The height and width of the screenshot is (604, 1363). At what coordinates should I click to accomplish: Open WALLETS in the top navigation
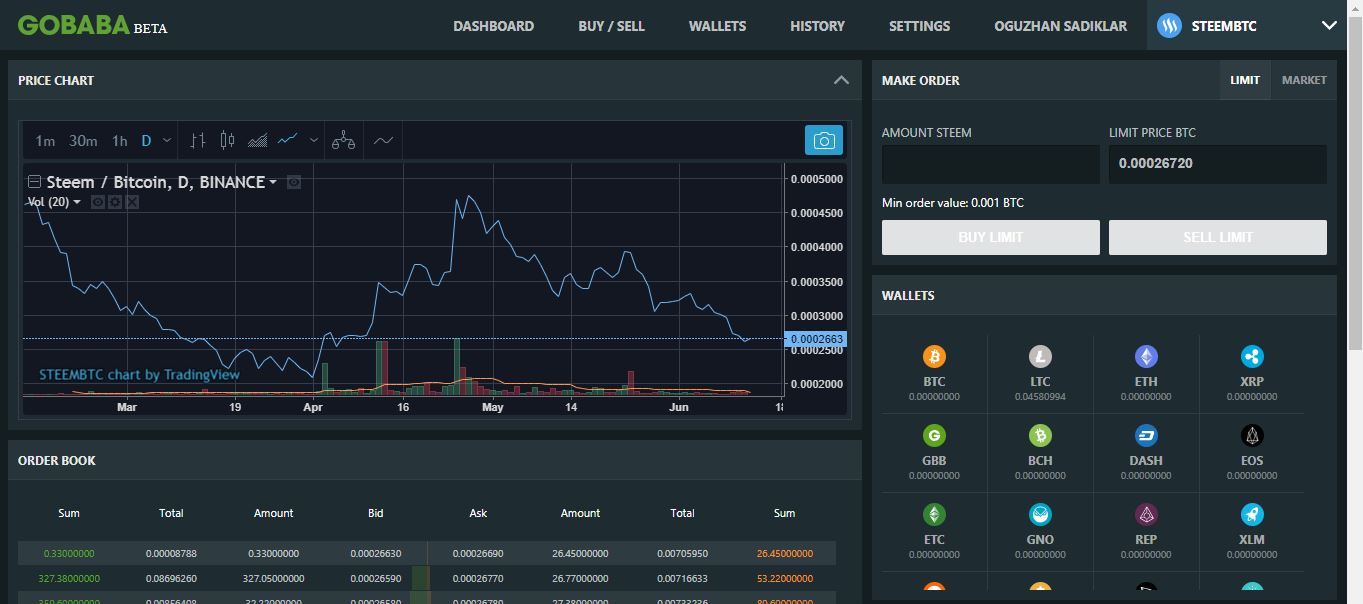coord(717,26)
